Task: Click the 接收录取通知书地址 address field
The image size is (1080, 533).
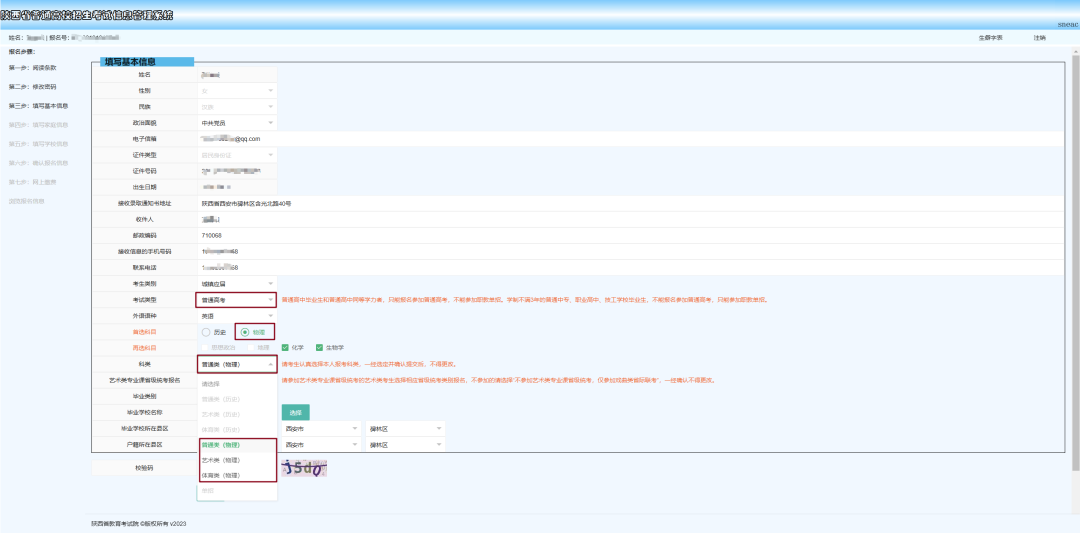Action: (x=631, y=203)
